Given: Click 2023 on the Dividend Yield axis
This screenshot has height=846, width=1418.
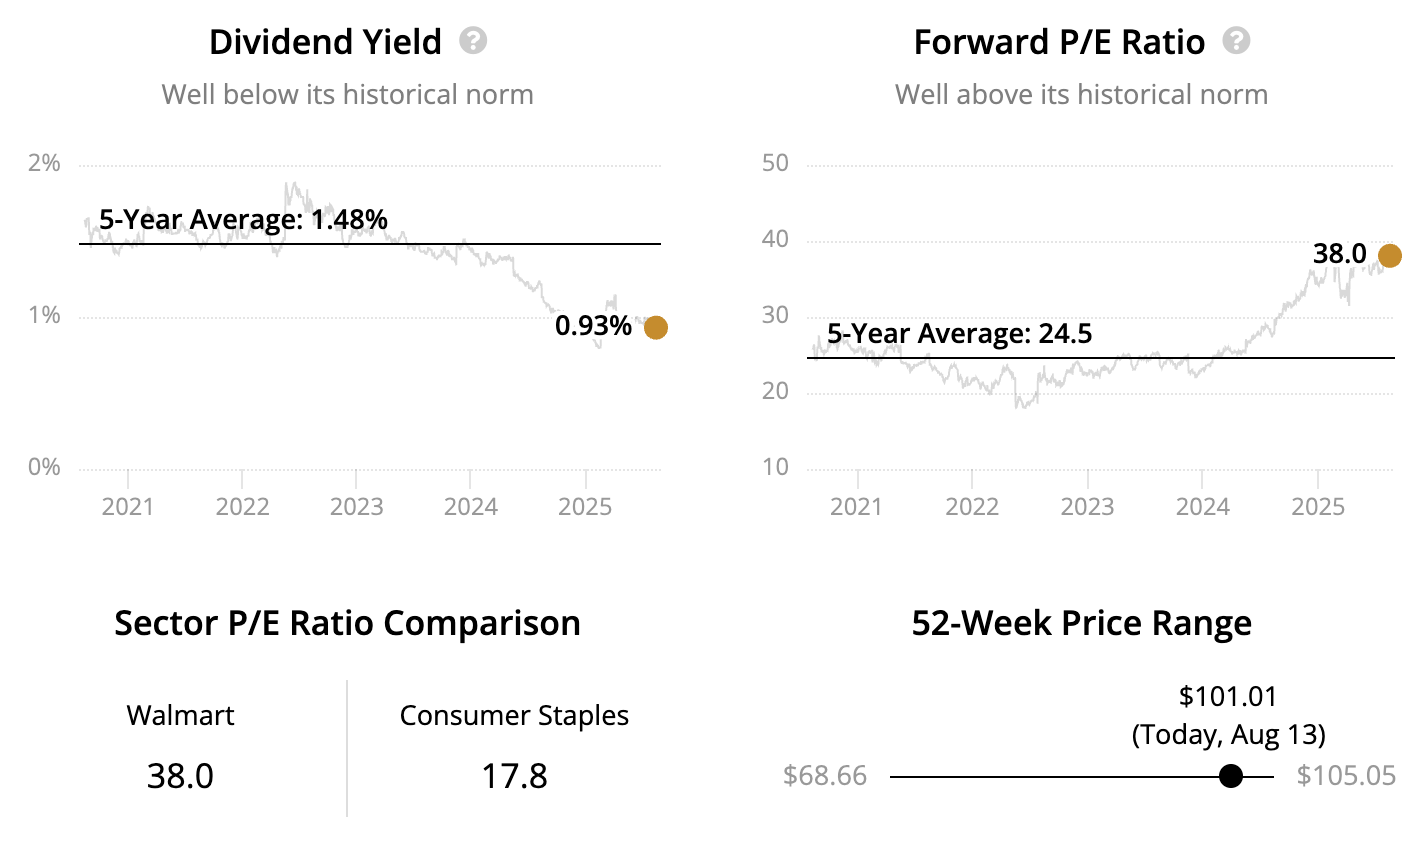Looking at the screenshot, I should (357, 507).
